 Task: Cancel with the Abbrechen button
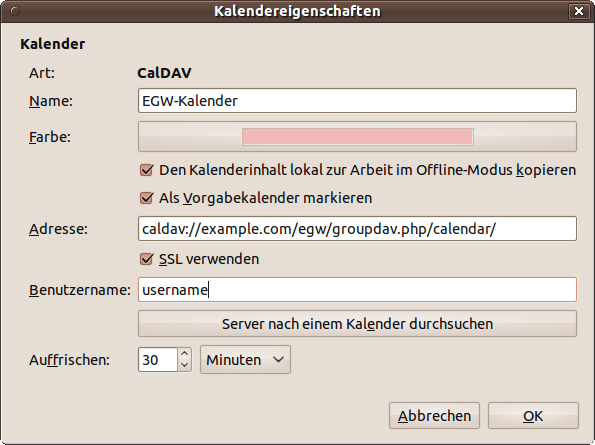point(434,416)
